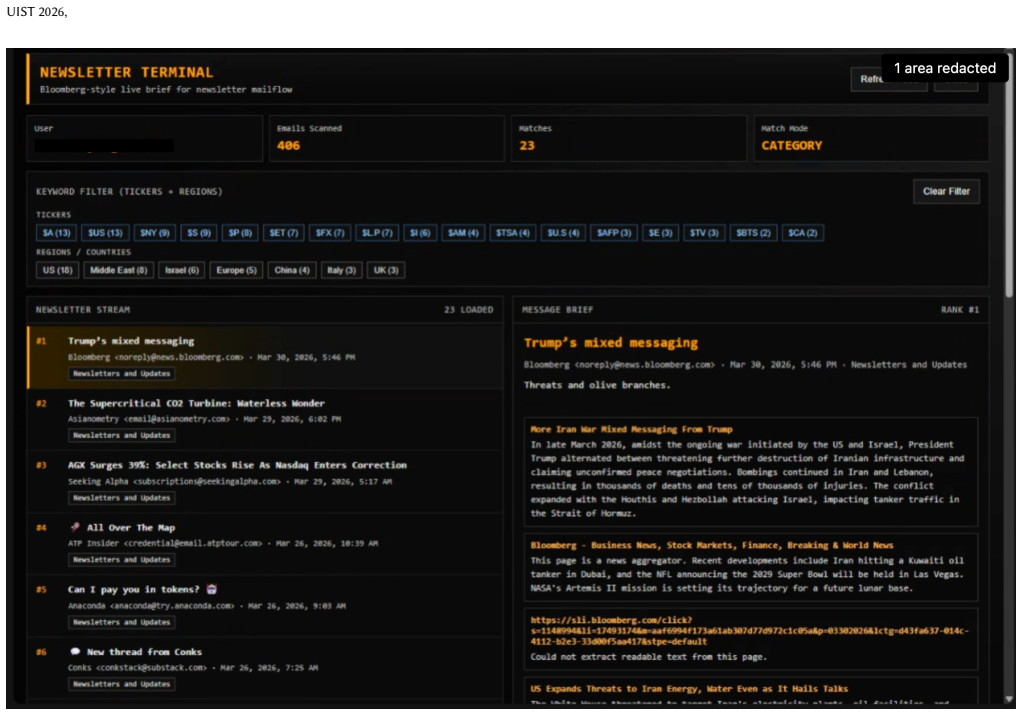This screenshot has width=1022, height=715.
Task: Click the $AFP (3) ticker chip
Action: [x=614, y=233]
